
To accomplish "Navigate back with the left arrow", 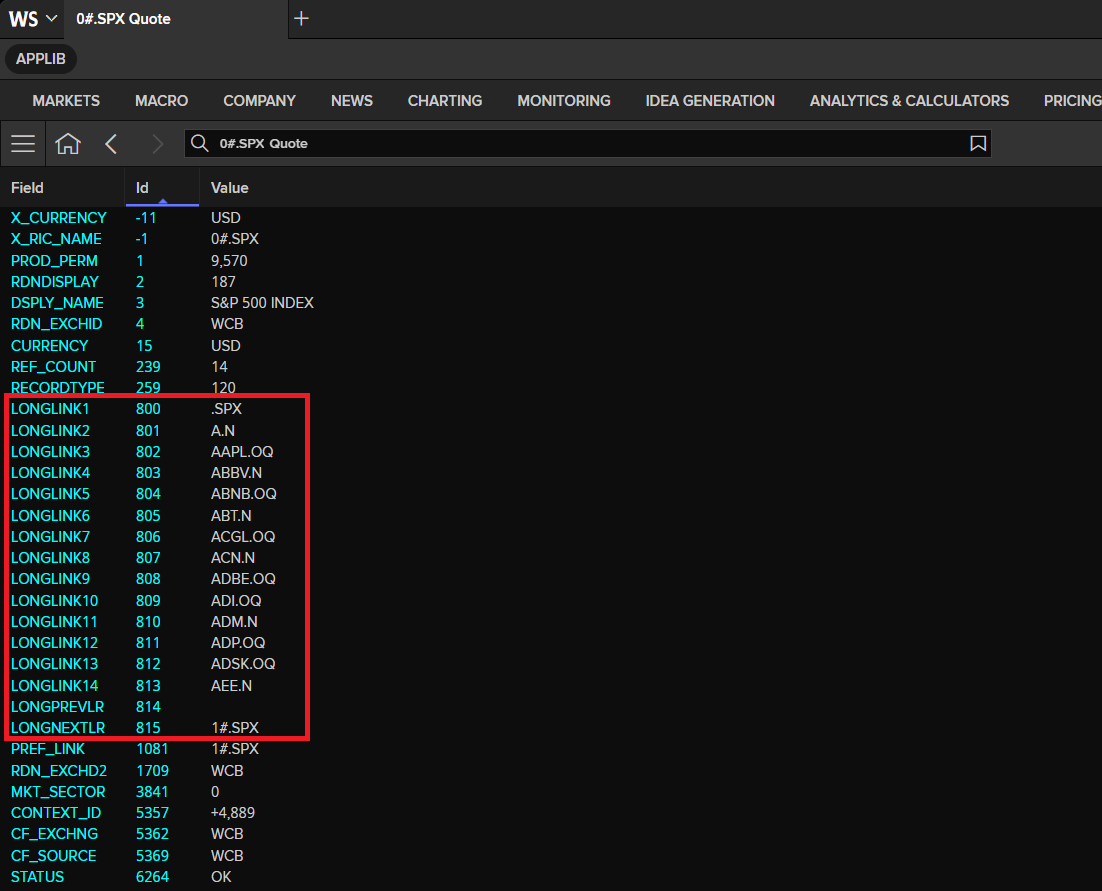I will [x=111, y=143].
